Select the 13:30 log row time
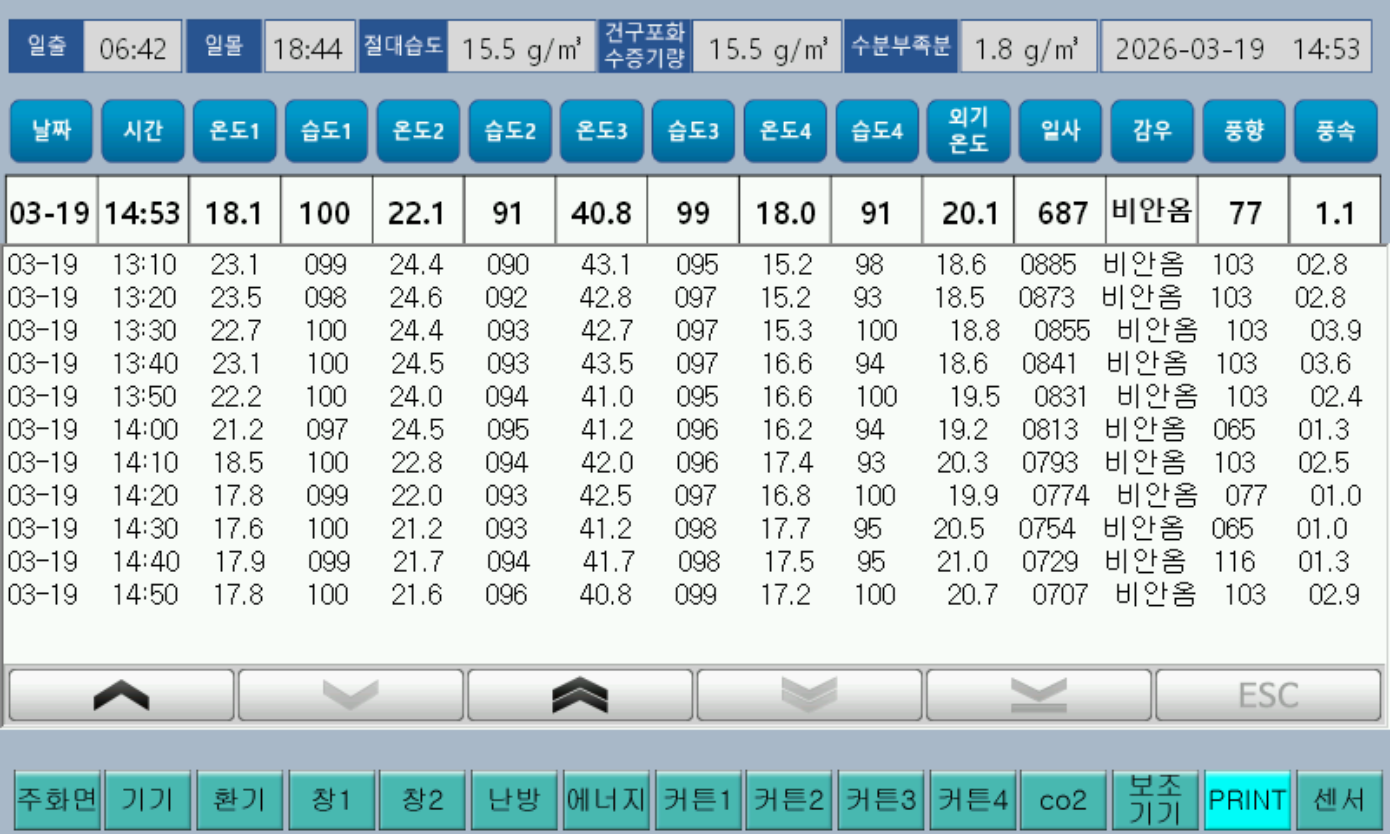 pos(145,331)
